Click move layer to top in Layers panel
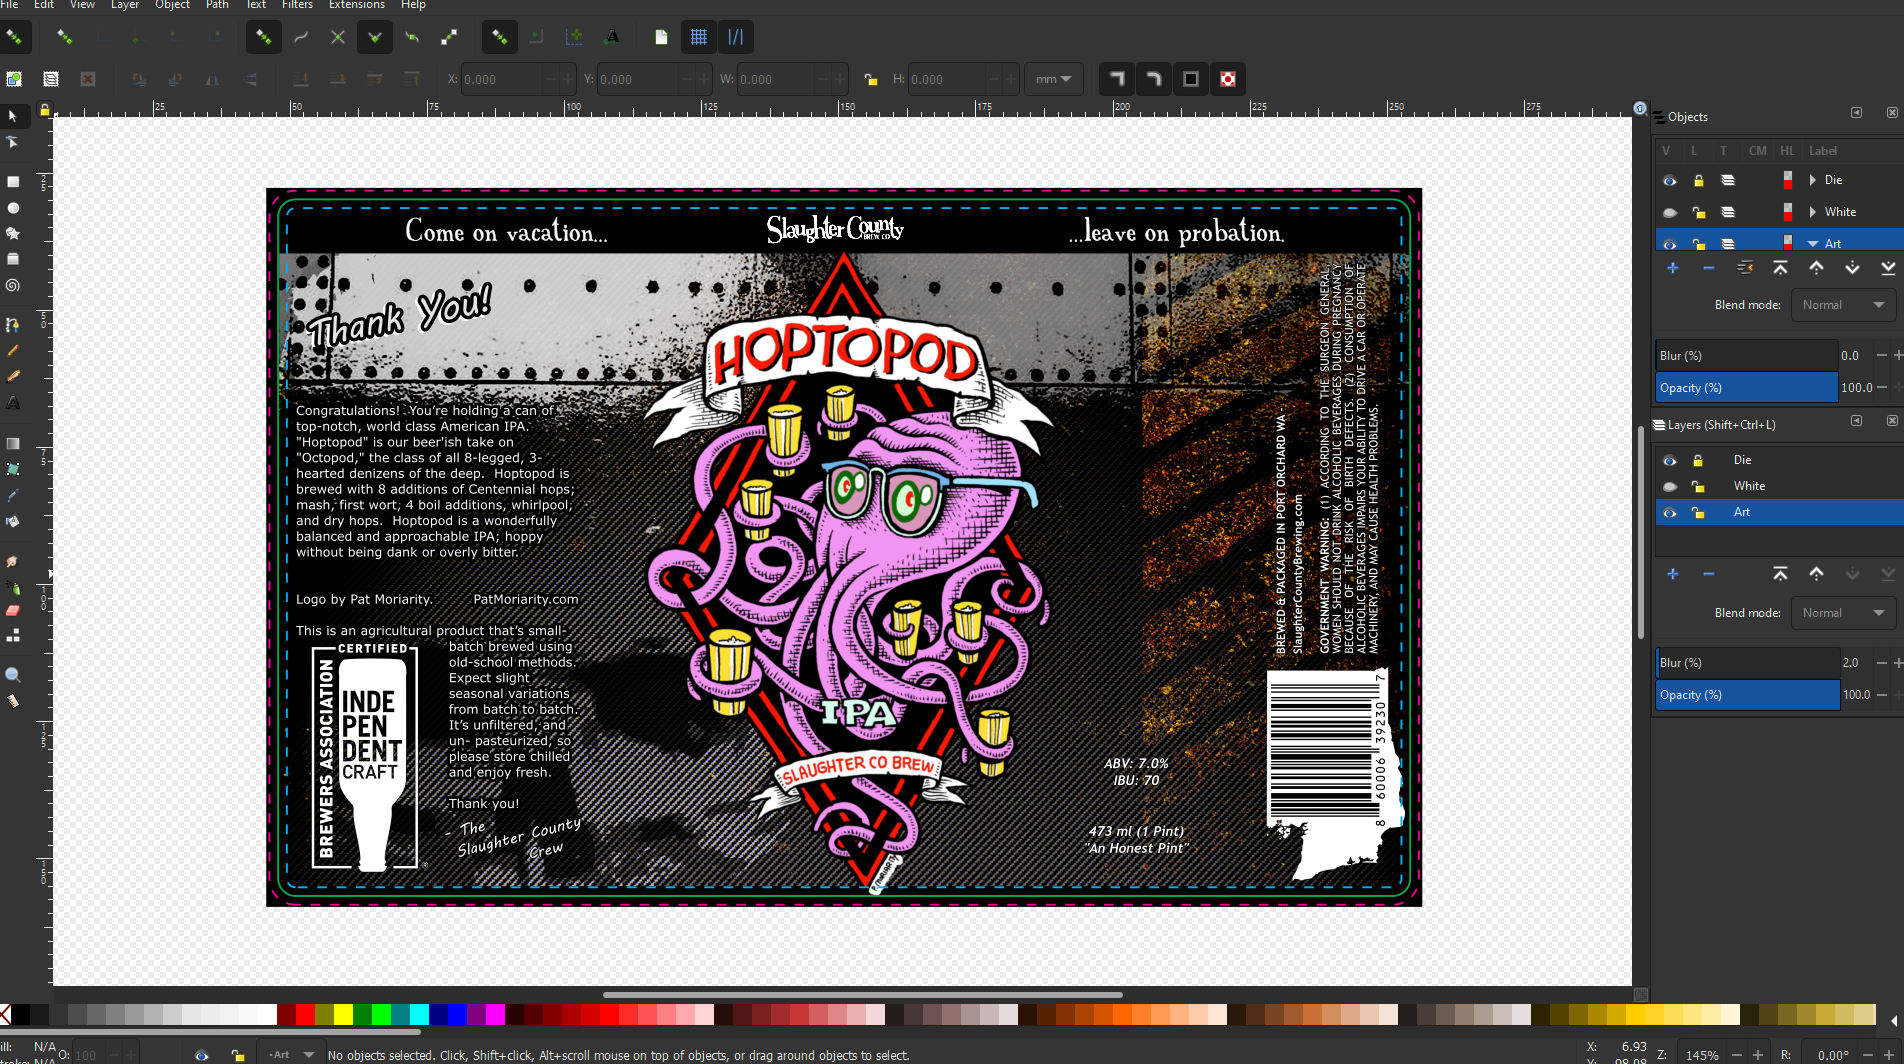Image resolution: width=1904 pixels, height=1064 pixels. [x=1780, y=574]
